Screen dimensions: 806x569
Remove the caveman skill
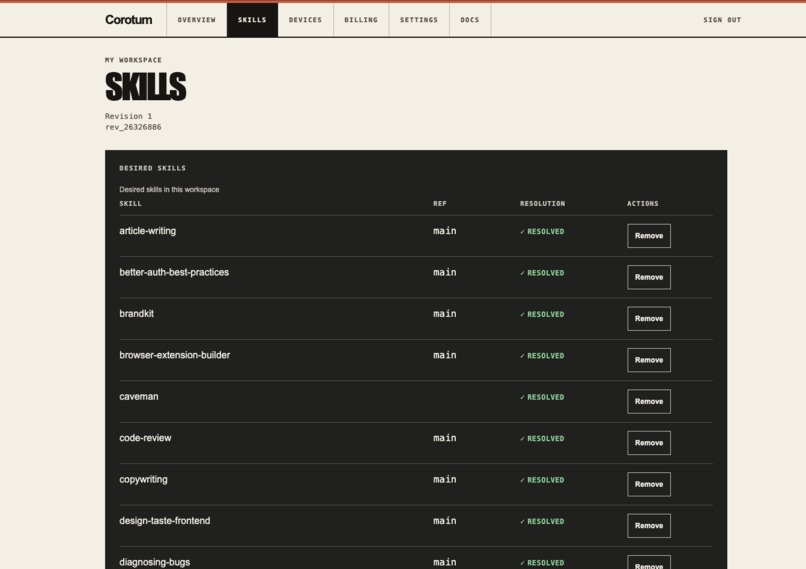(x=649, y=401)
